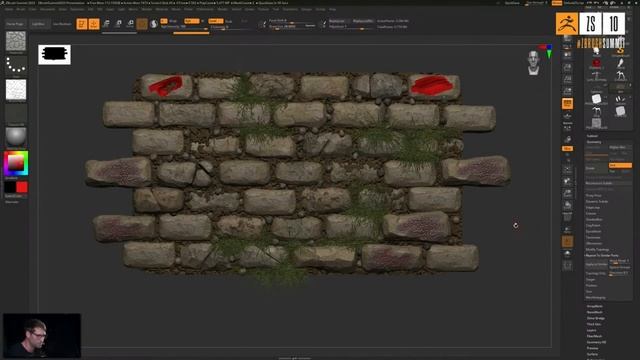Expand the DynaMesh section

pos(593,231)
